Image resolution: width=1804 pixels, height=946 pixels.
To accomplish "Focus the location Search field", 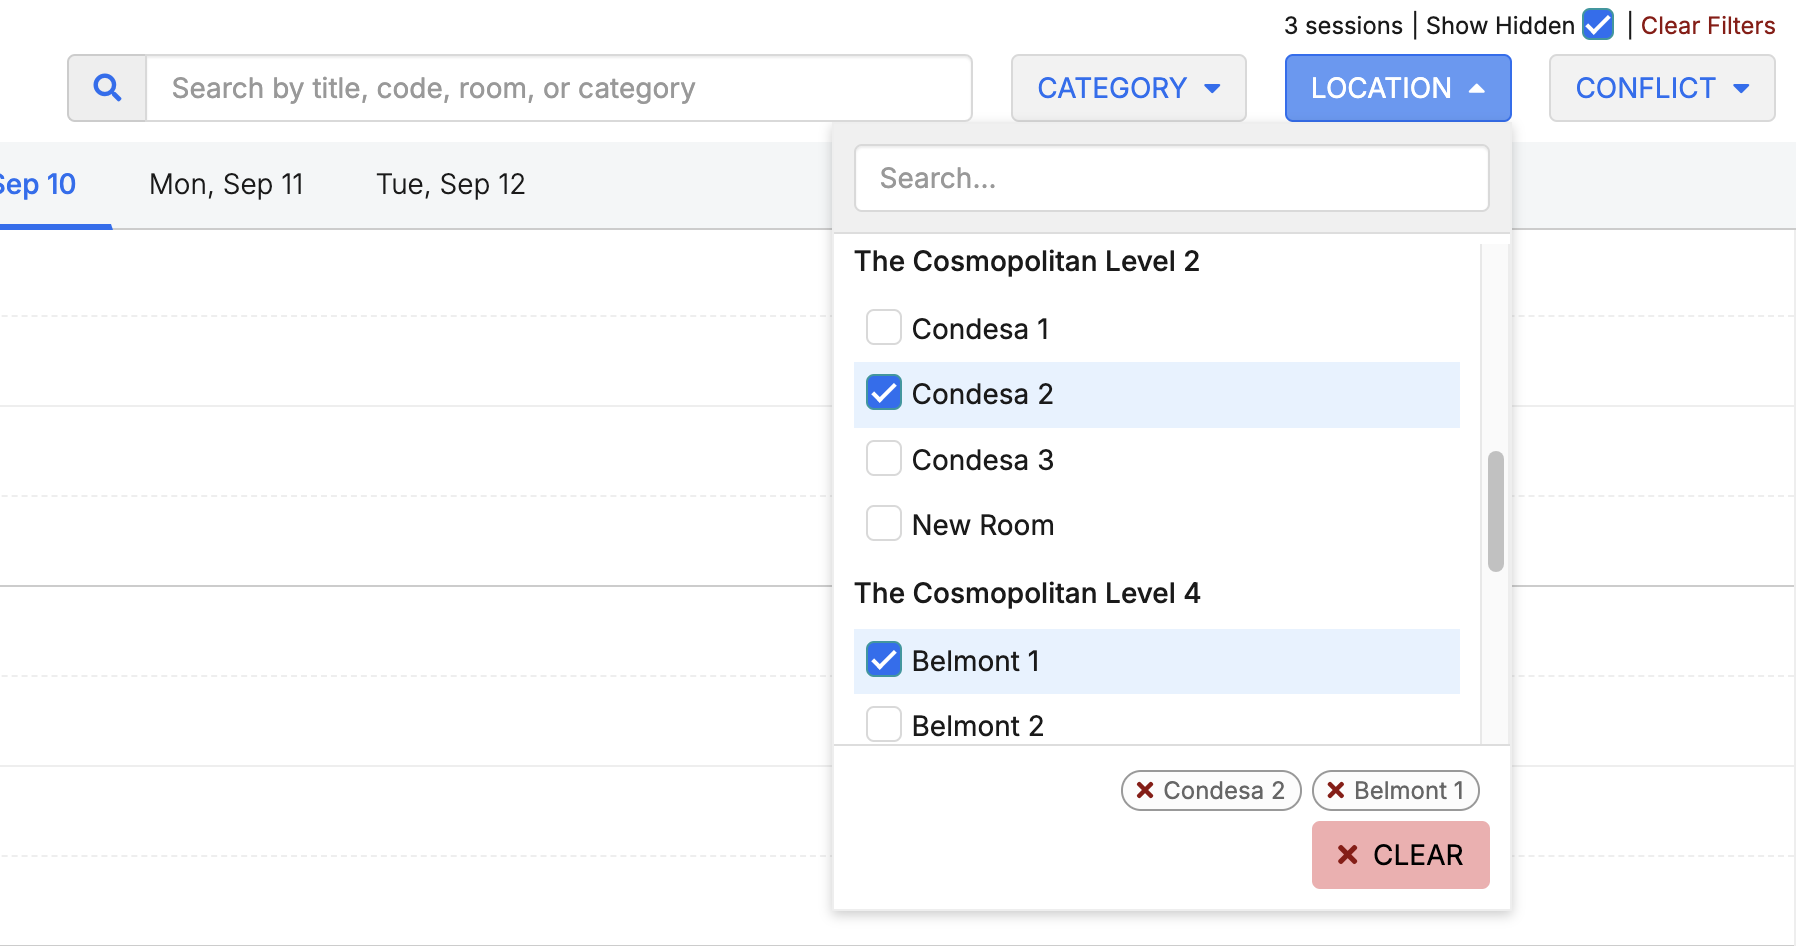I will (x=1171, y=178).
